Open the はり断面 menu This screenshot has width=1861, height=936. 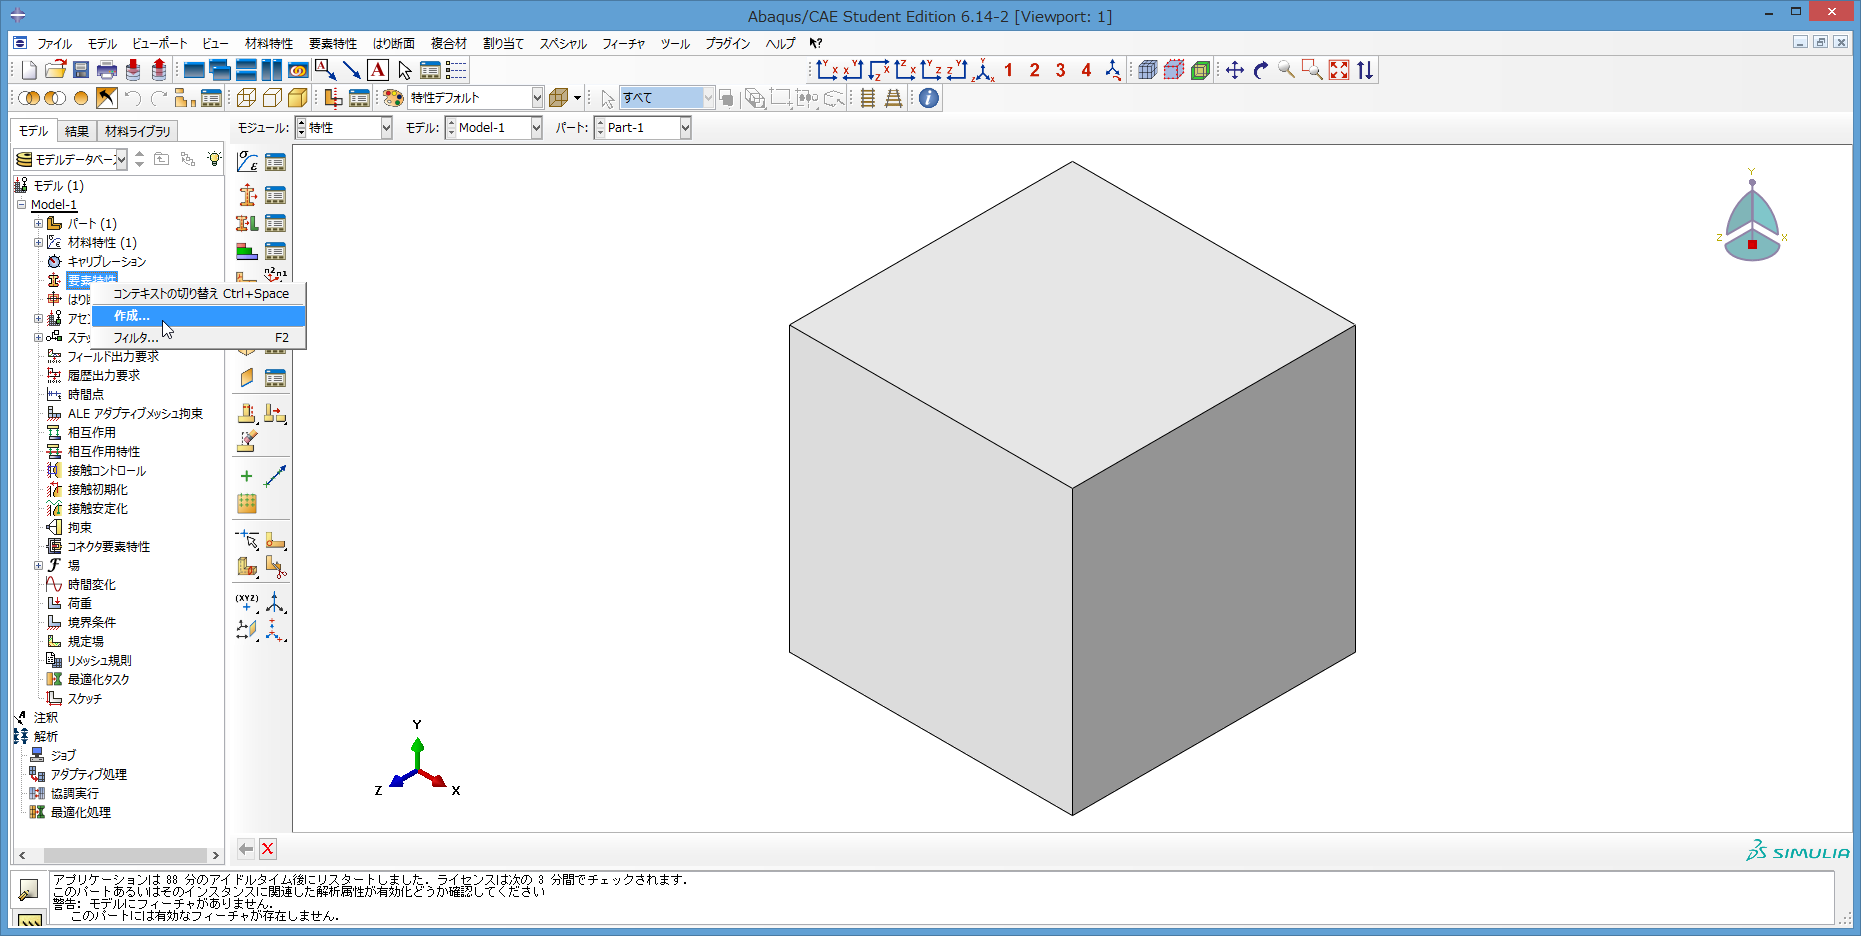click(x=394, y=44)
